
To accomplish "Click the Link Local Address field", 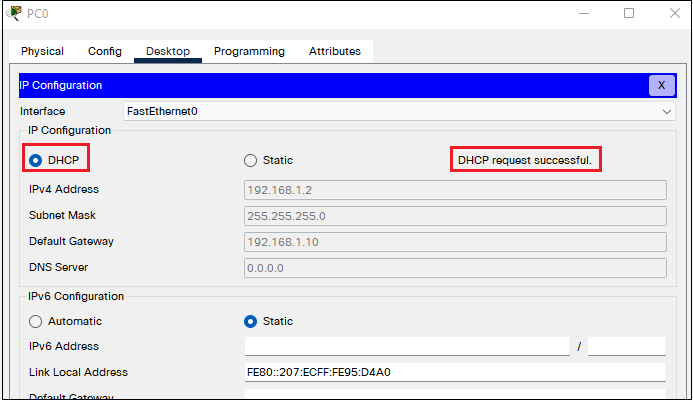I will pyautogui.click(x=455, y=372).
